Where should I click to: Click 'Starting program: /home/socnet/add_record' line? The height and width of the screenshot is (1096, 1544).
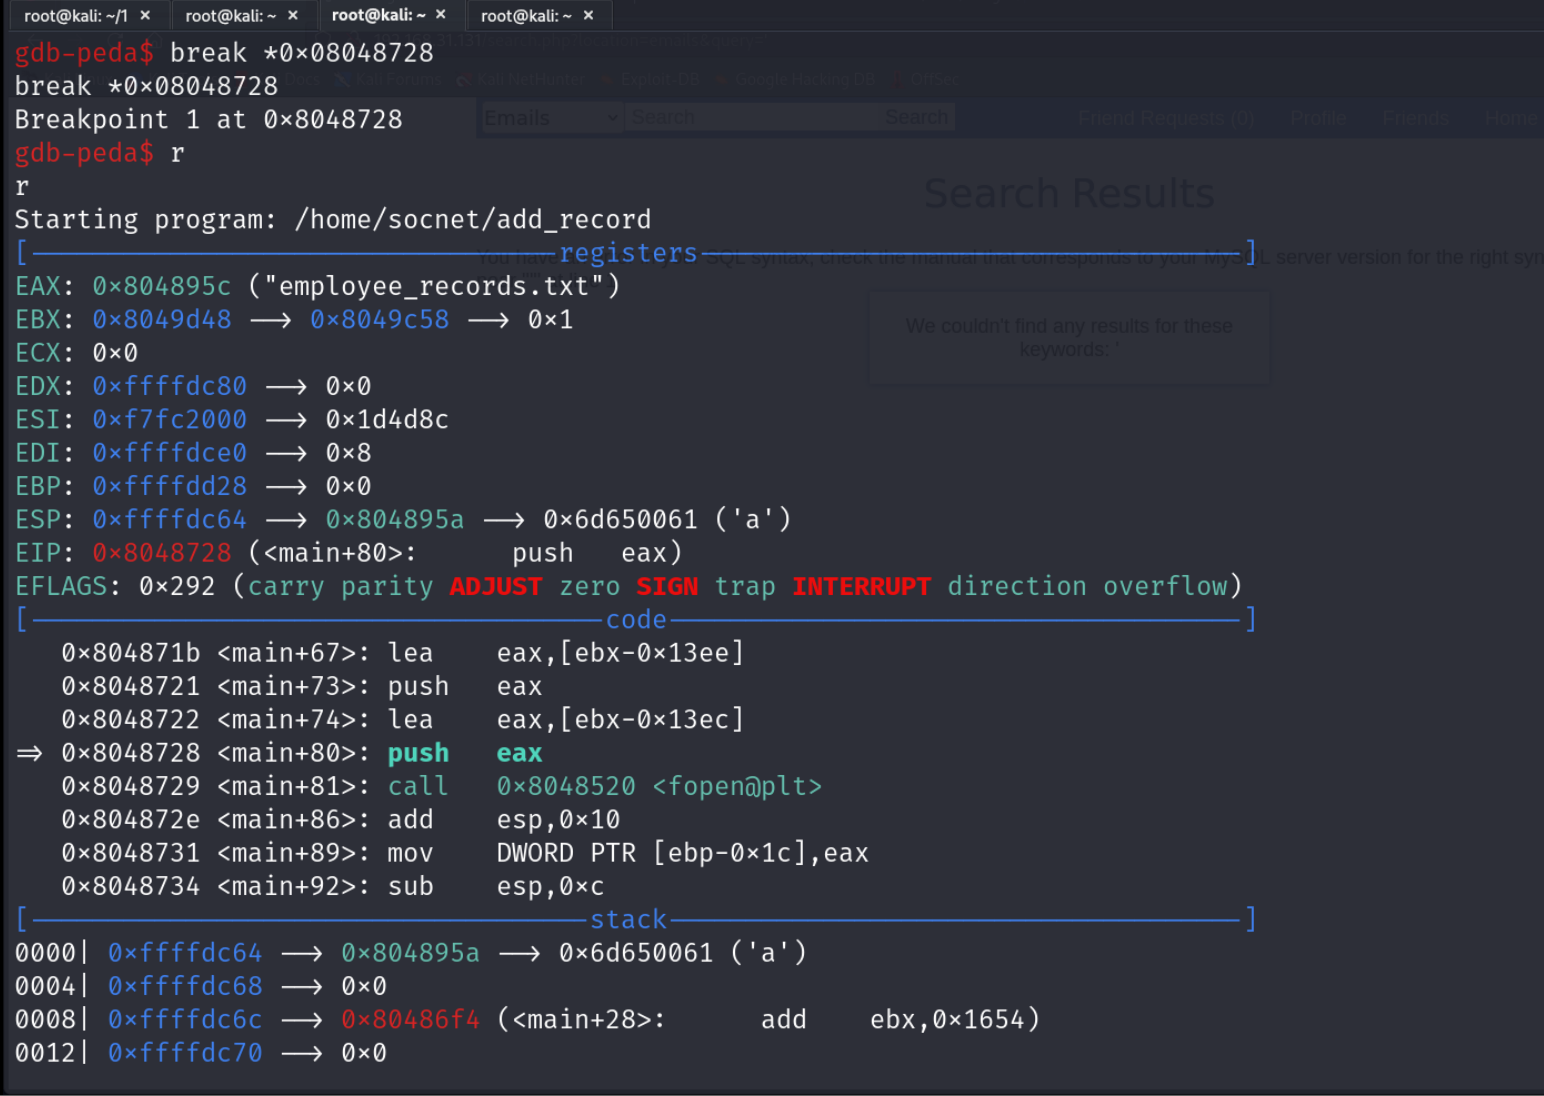[x=333, y=219]
